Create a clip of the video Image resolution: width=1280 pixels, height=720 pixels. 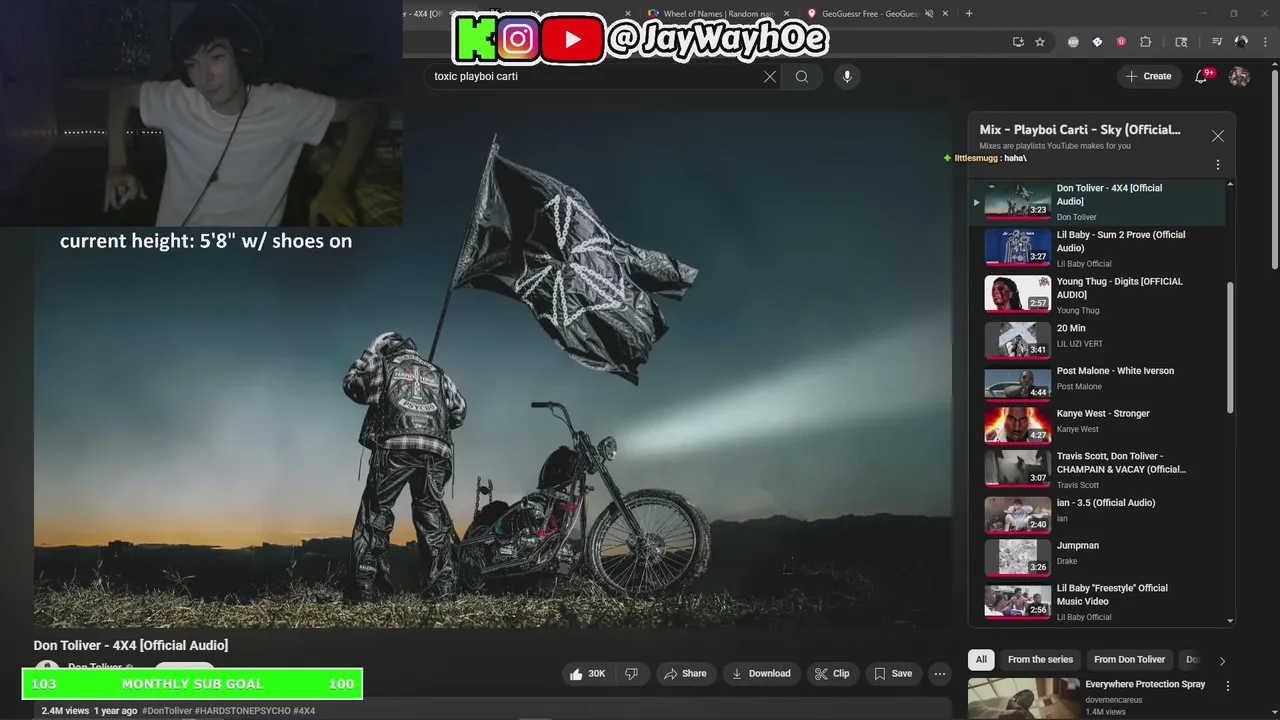pyautogui.click(x=832, y=674)
